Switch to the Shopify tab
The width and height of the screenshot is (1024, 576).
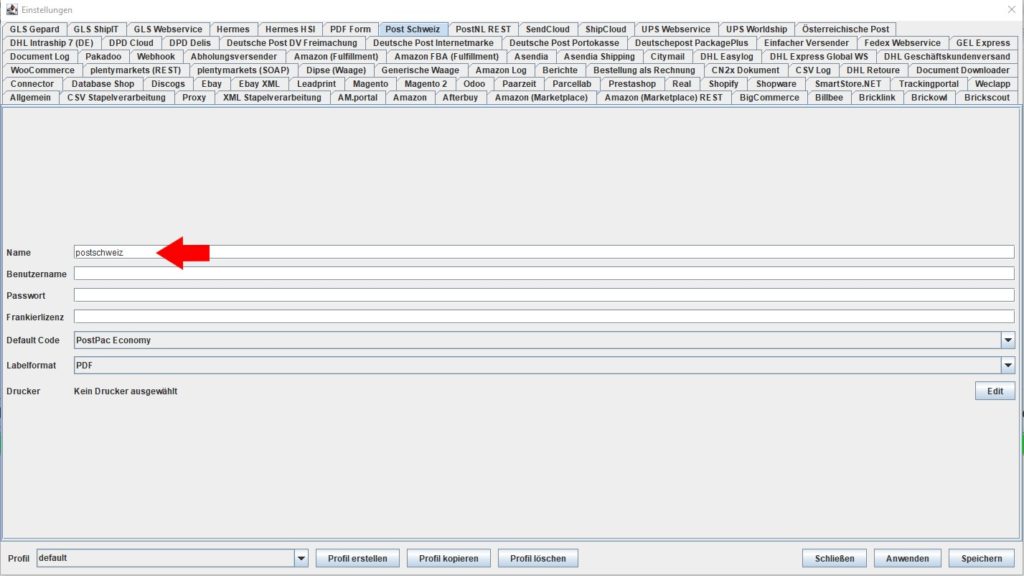[x=723, y=84]
